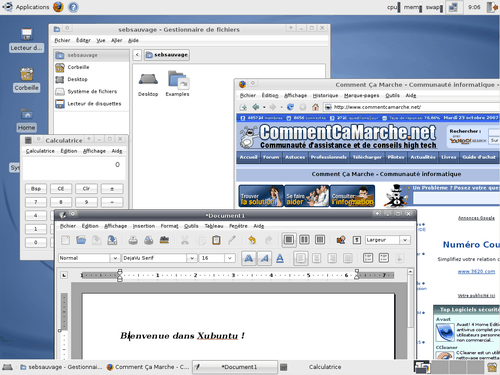Switch to two column layout
Screen dimensions: 500x375
coord(304,240)
